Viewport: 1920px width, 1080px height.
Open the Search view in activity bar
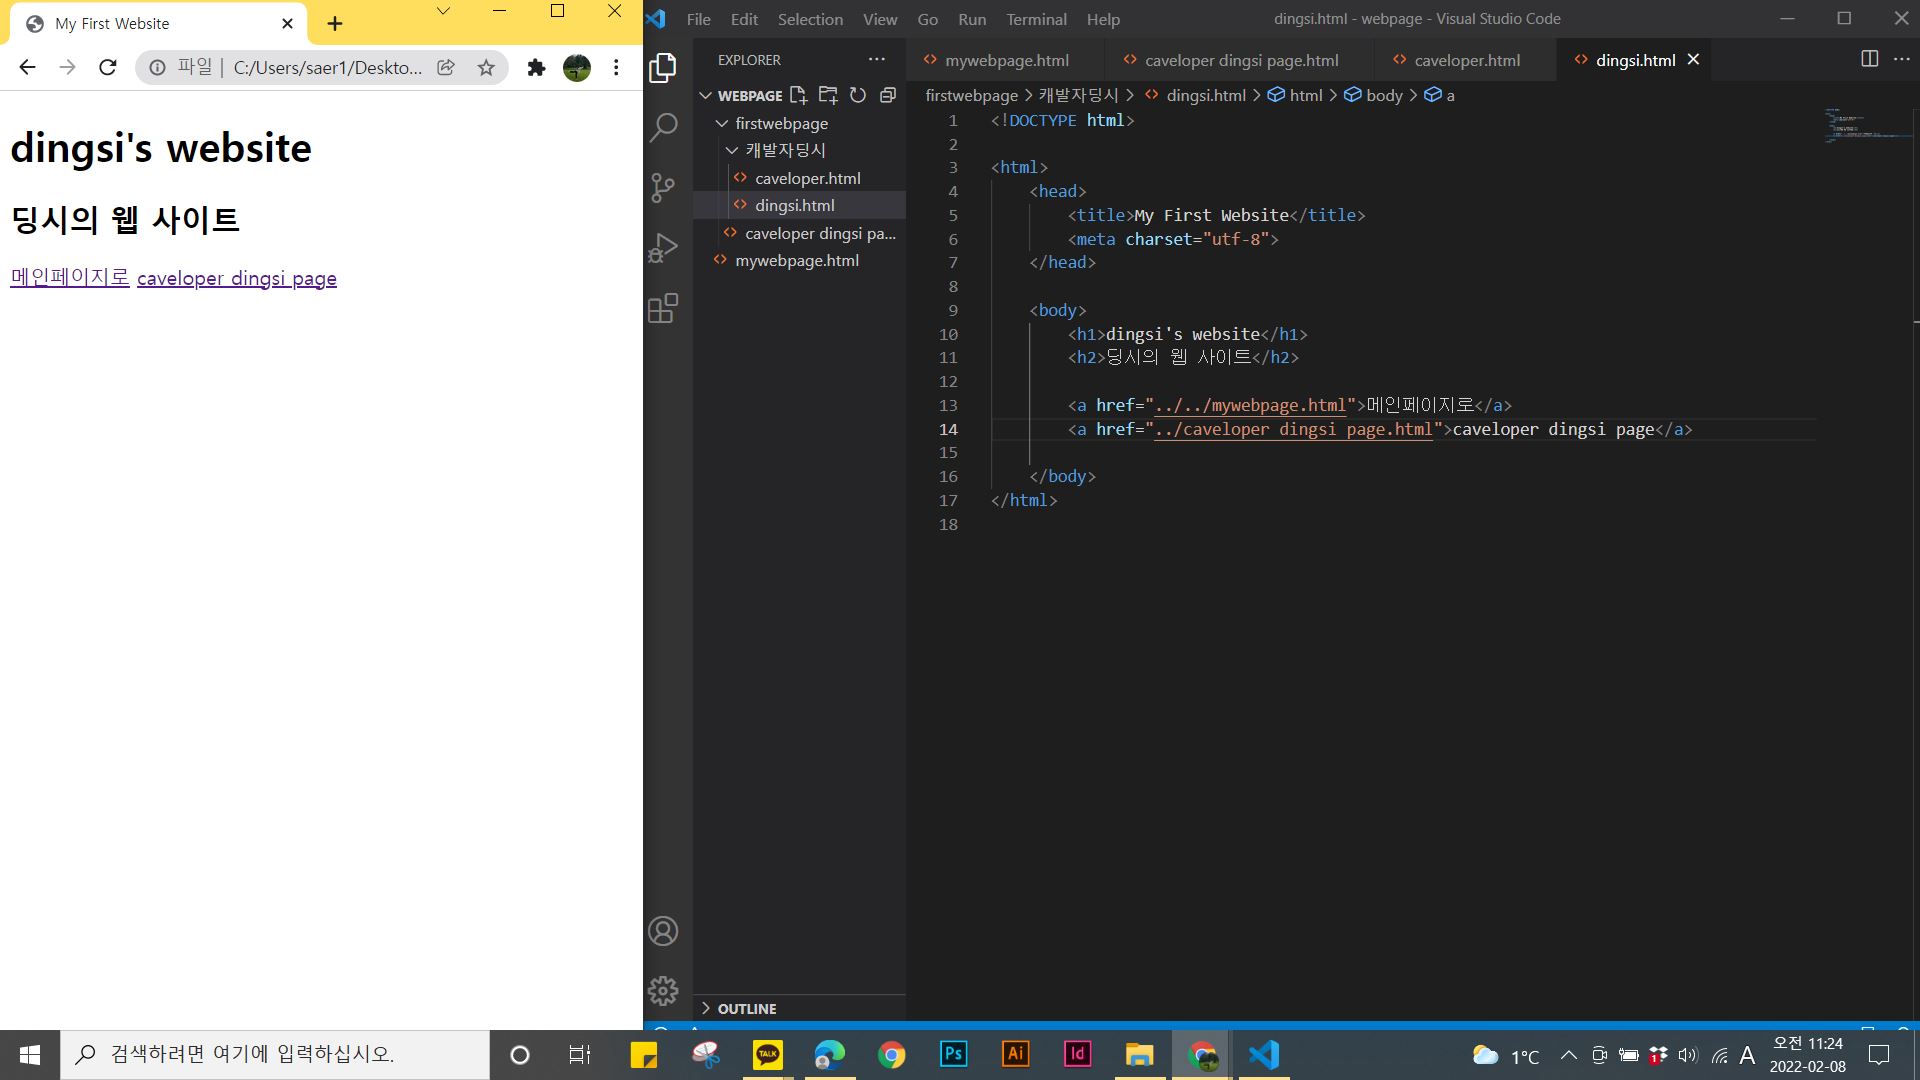click(x=663, y=127)
